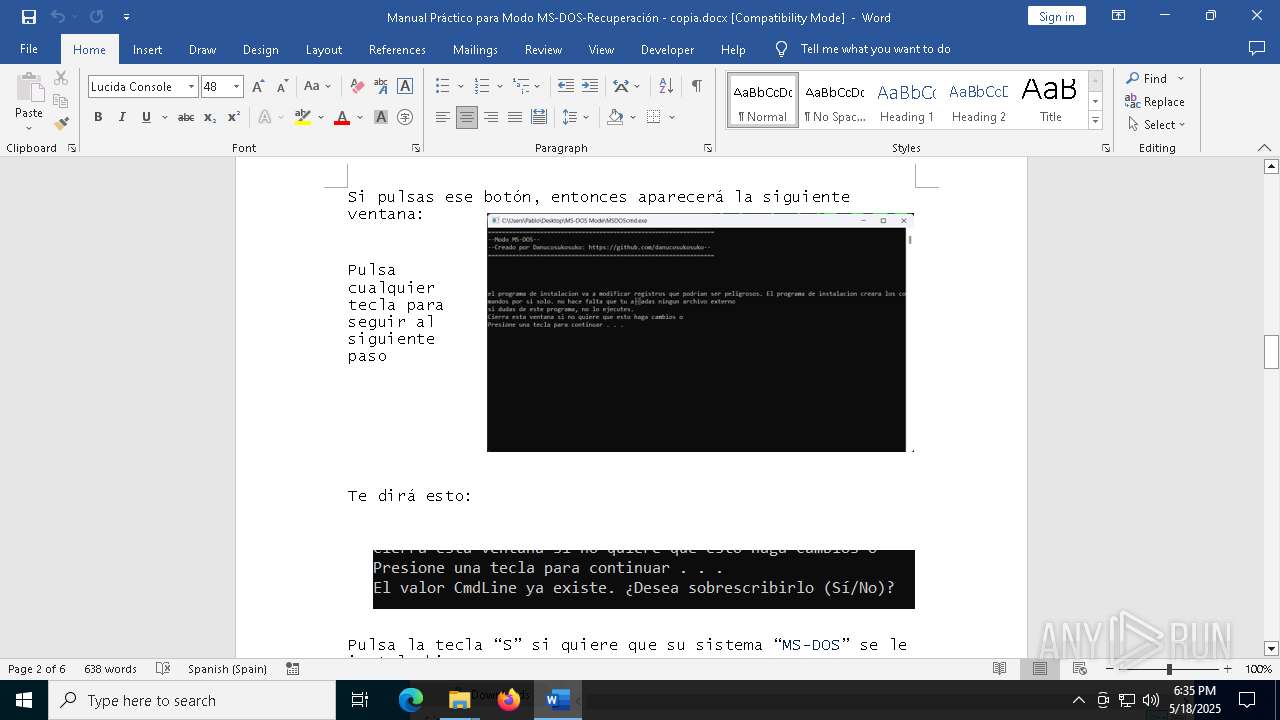Click the red font color swatch
The height and width of the screenshot is (720, 1280).
point(342,117)
